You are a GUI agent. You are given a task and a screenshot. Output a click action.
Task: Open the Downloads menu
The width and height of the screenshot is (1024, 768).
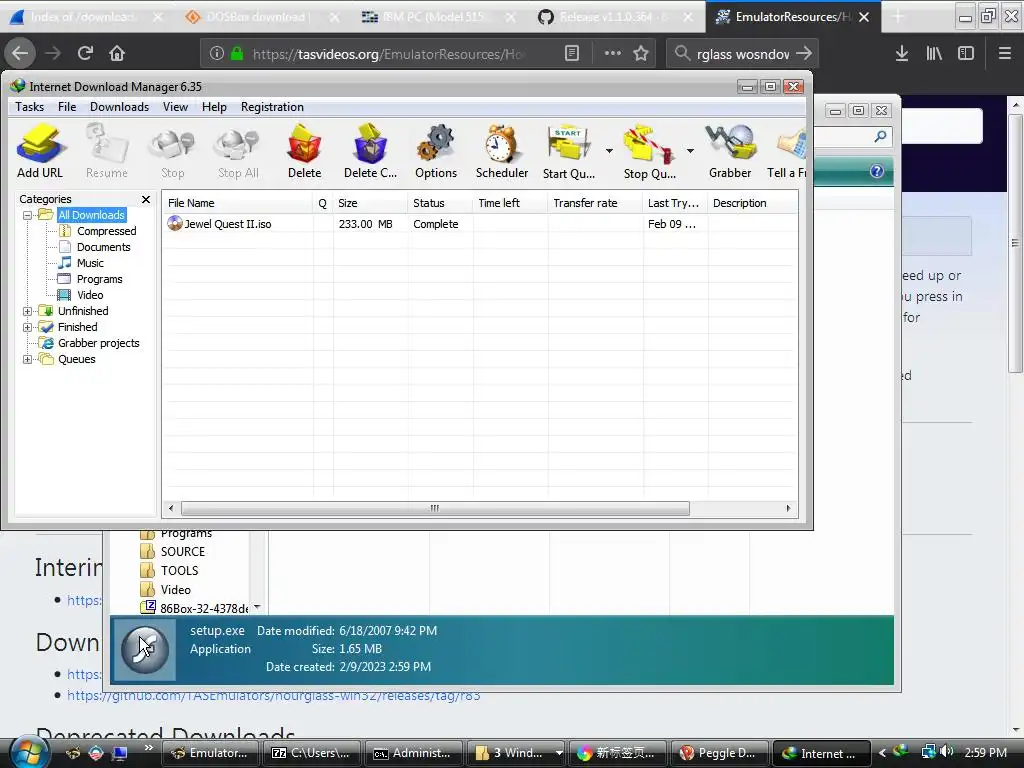[x=120, y=107]
